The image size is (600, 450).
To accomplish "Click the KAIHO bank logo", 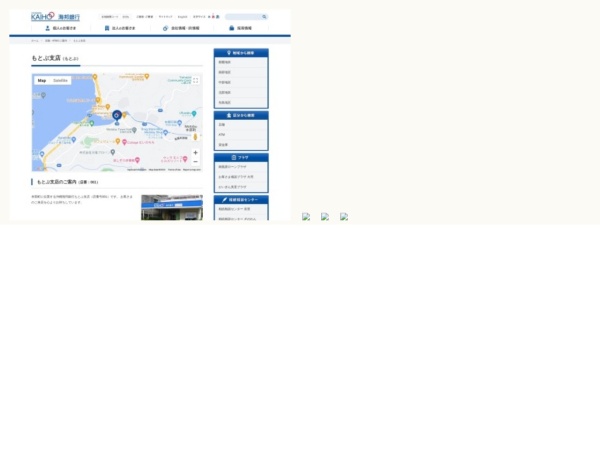I will [55, 16].
